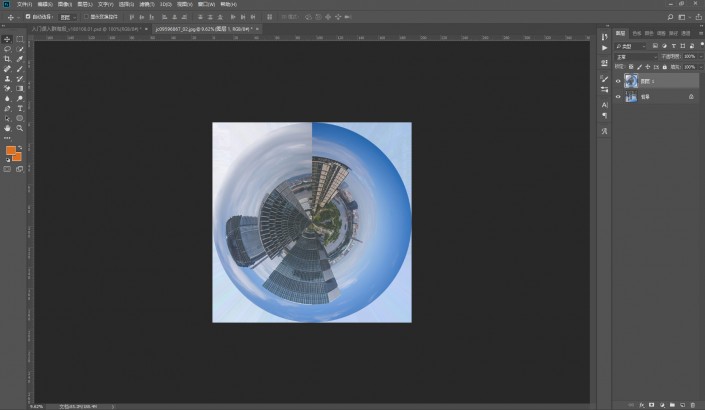Open the Brush Settings panel icon
This screenshot has height=410, width=705.
point(605,79)
